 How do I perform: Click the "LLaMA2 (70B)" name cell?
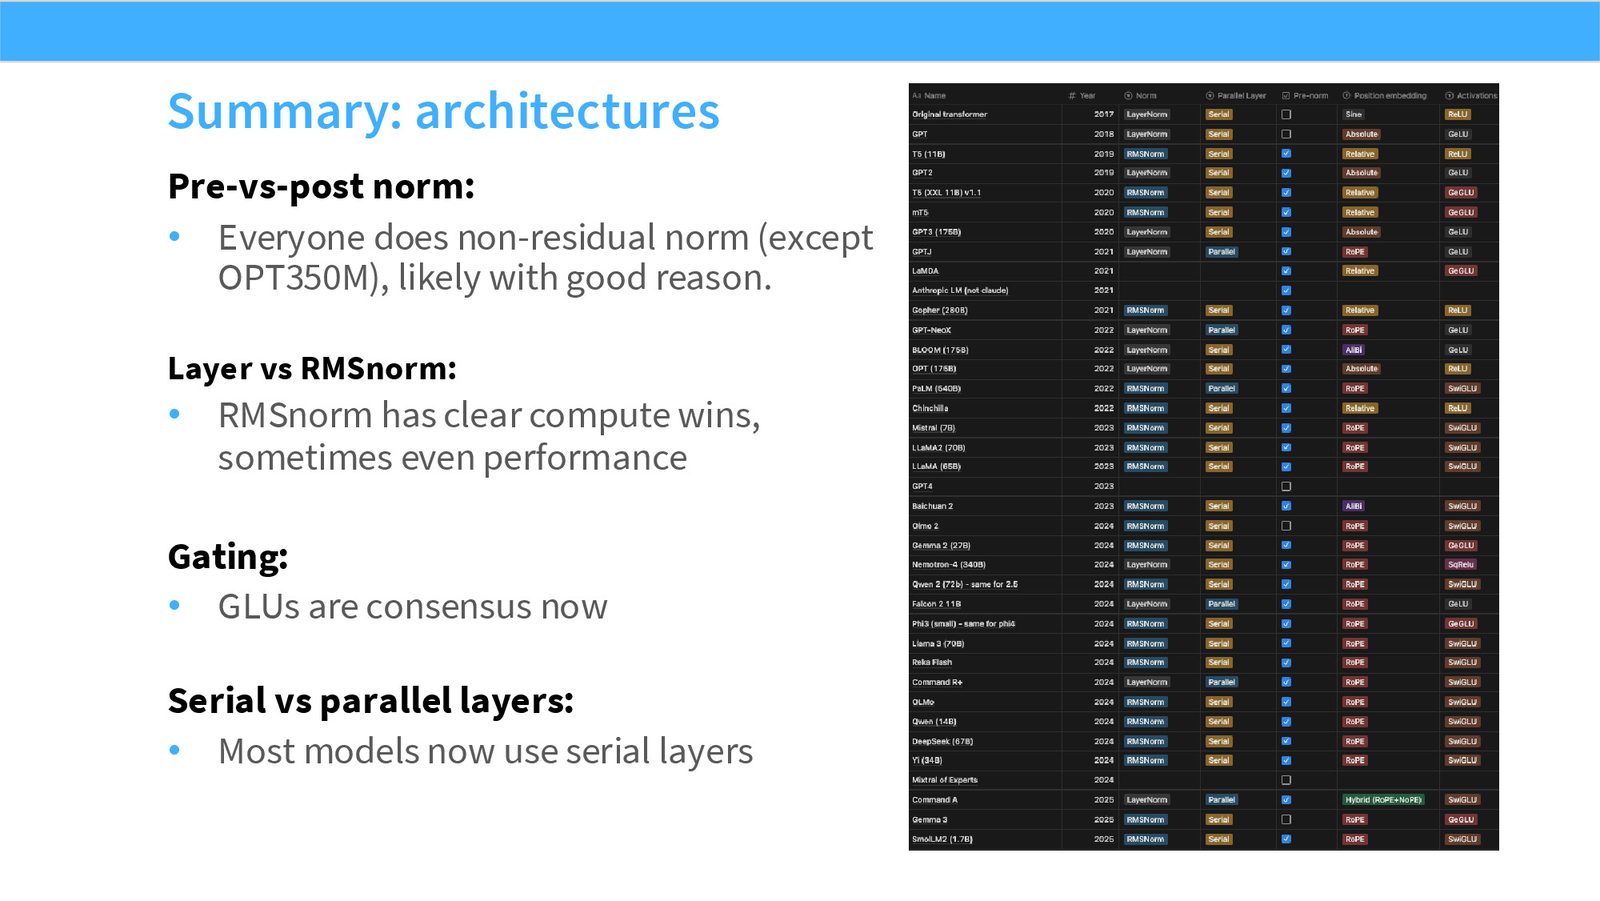[x=938, y=448]
